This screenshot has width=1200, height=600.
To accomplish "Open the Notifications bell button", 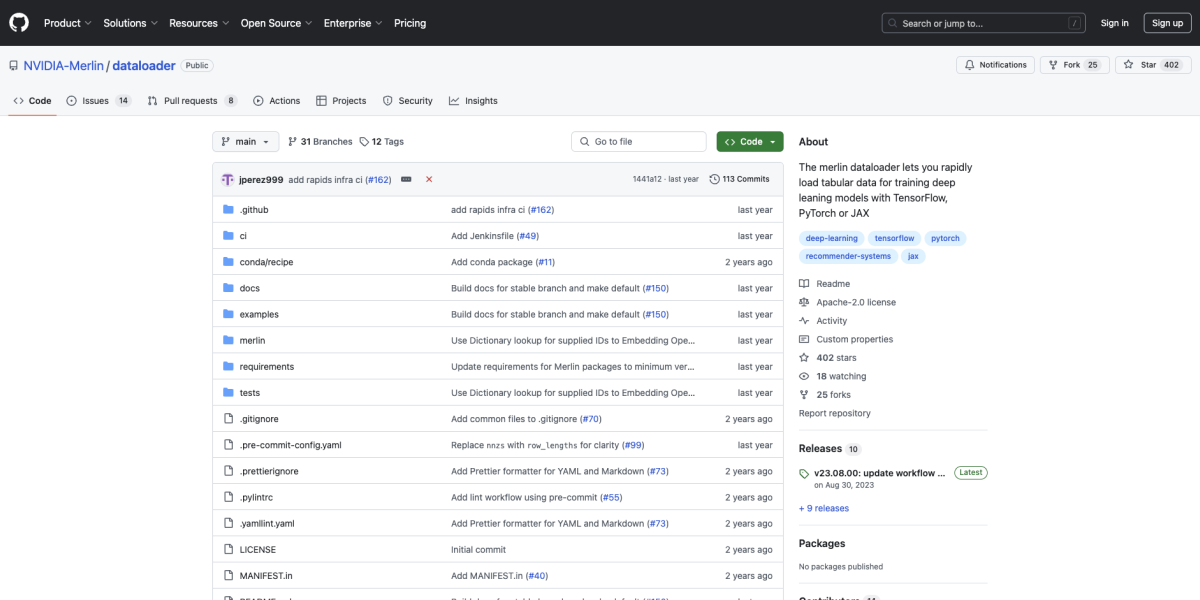I will click(995, 65).
